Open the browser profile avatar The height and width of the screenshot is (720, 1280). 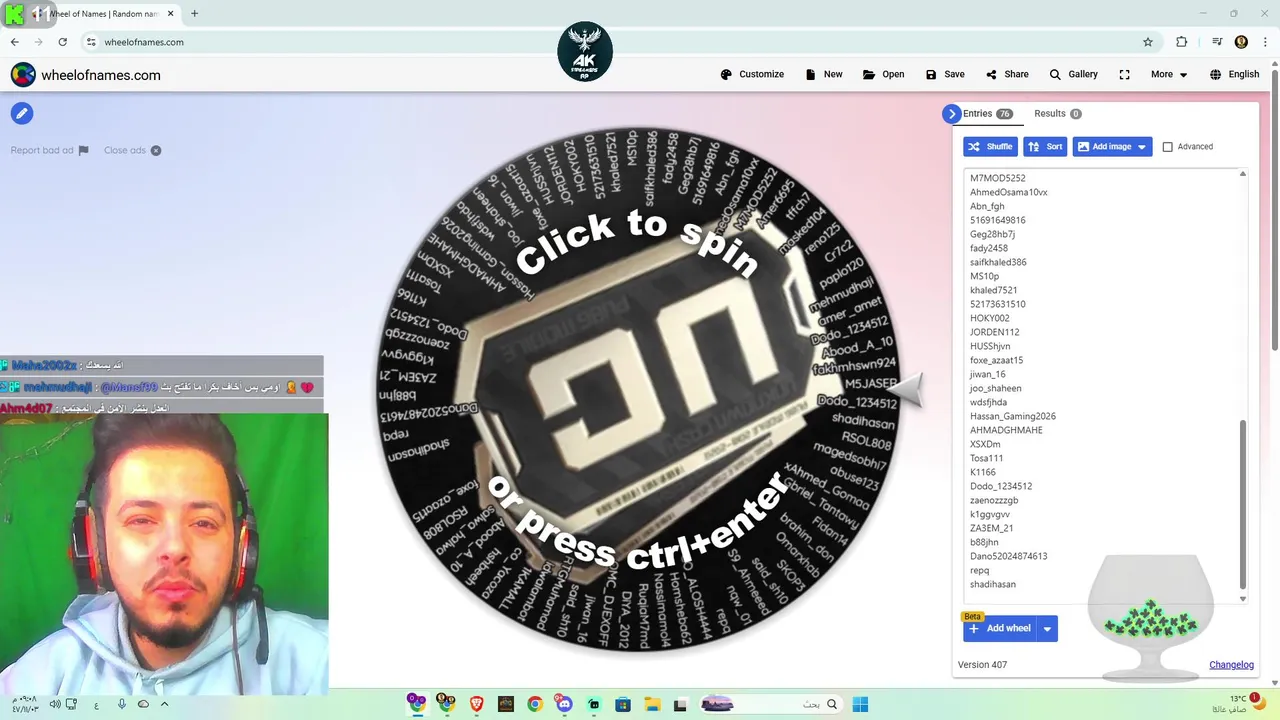pos(1241,42)
